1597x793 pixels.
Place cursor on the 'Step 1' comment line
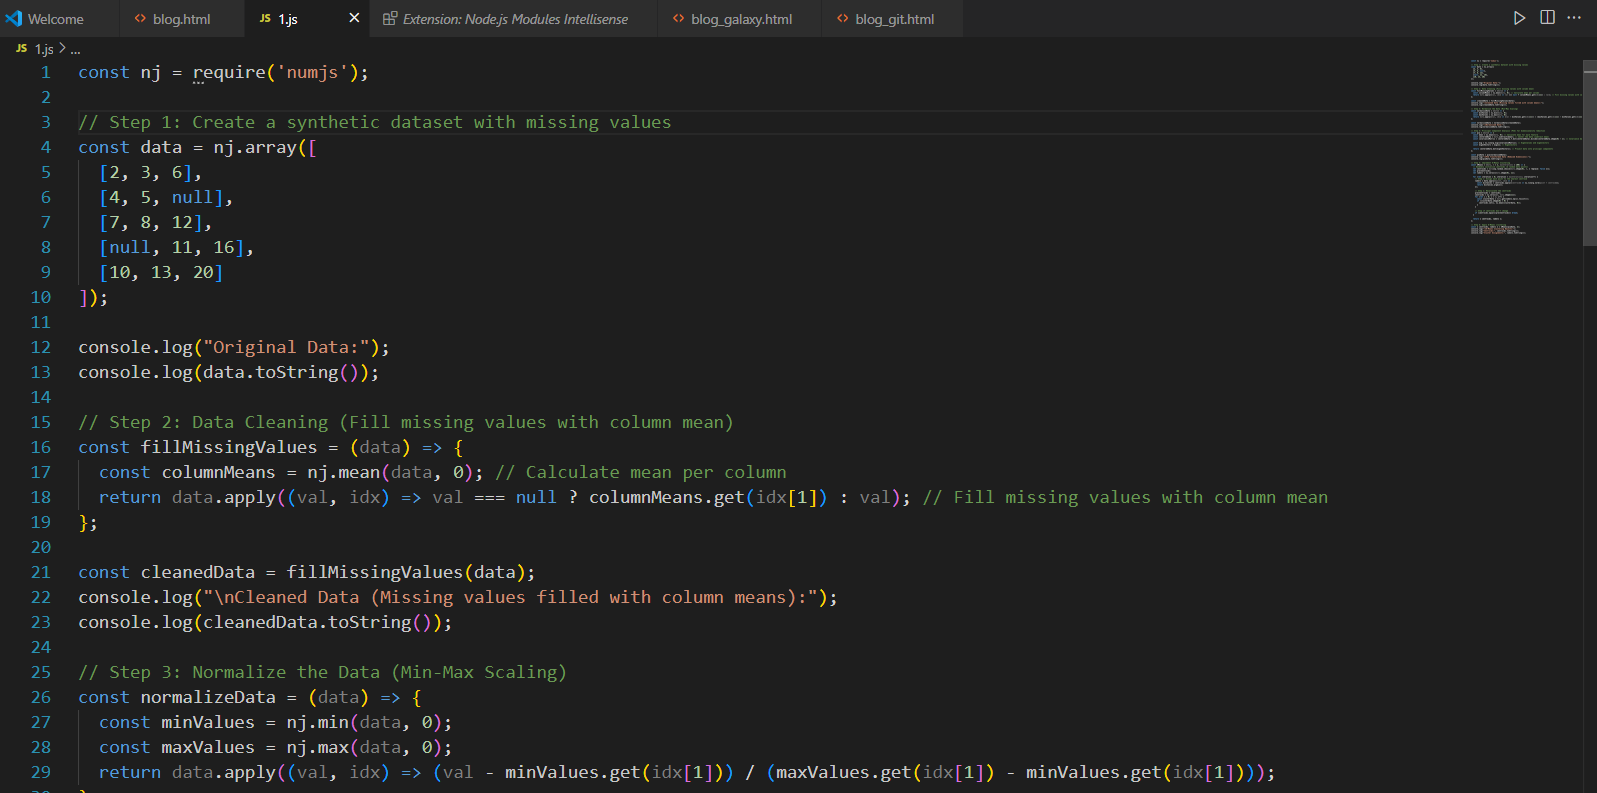pyautogui.click(x=375, y=122)
